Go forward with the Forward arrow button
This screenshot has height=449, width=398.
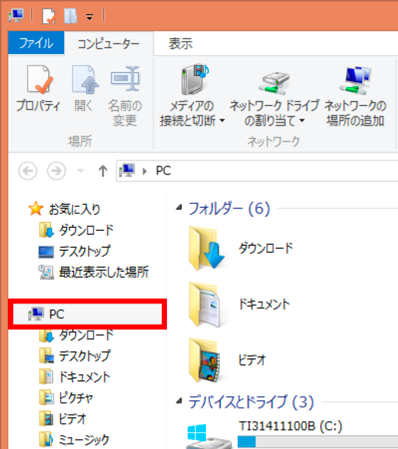pyautogui.click(x=56, y=171)
